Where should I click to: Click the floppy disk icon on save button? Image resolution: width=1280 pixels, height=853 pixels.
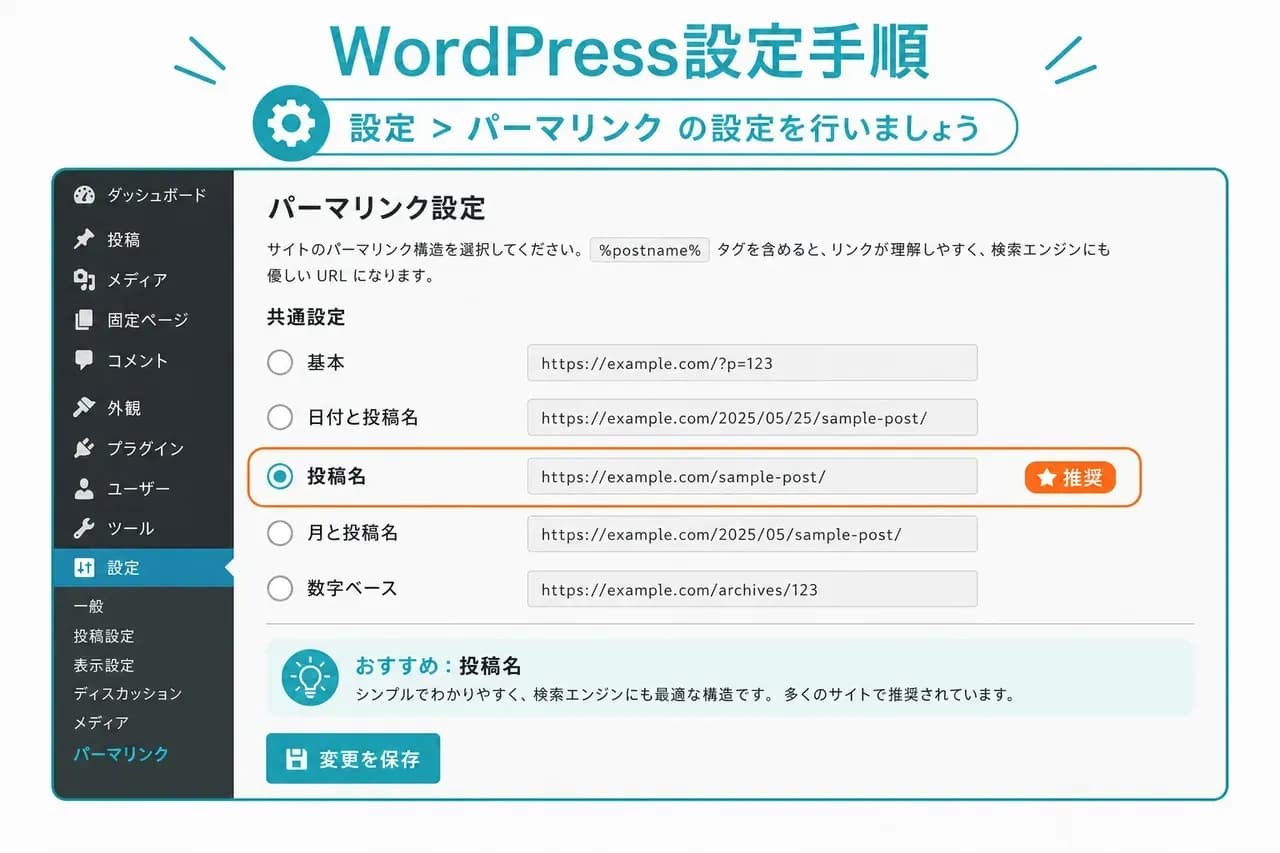click(x=296, y=759)
